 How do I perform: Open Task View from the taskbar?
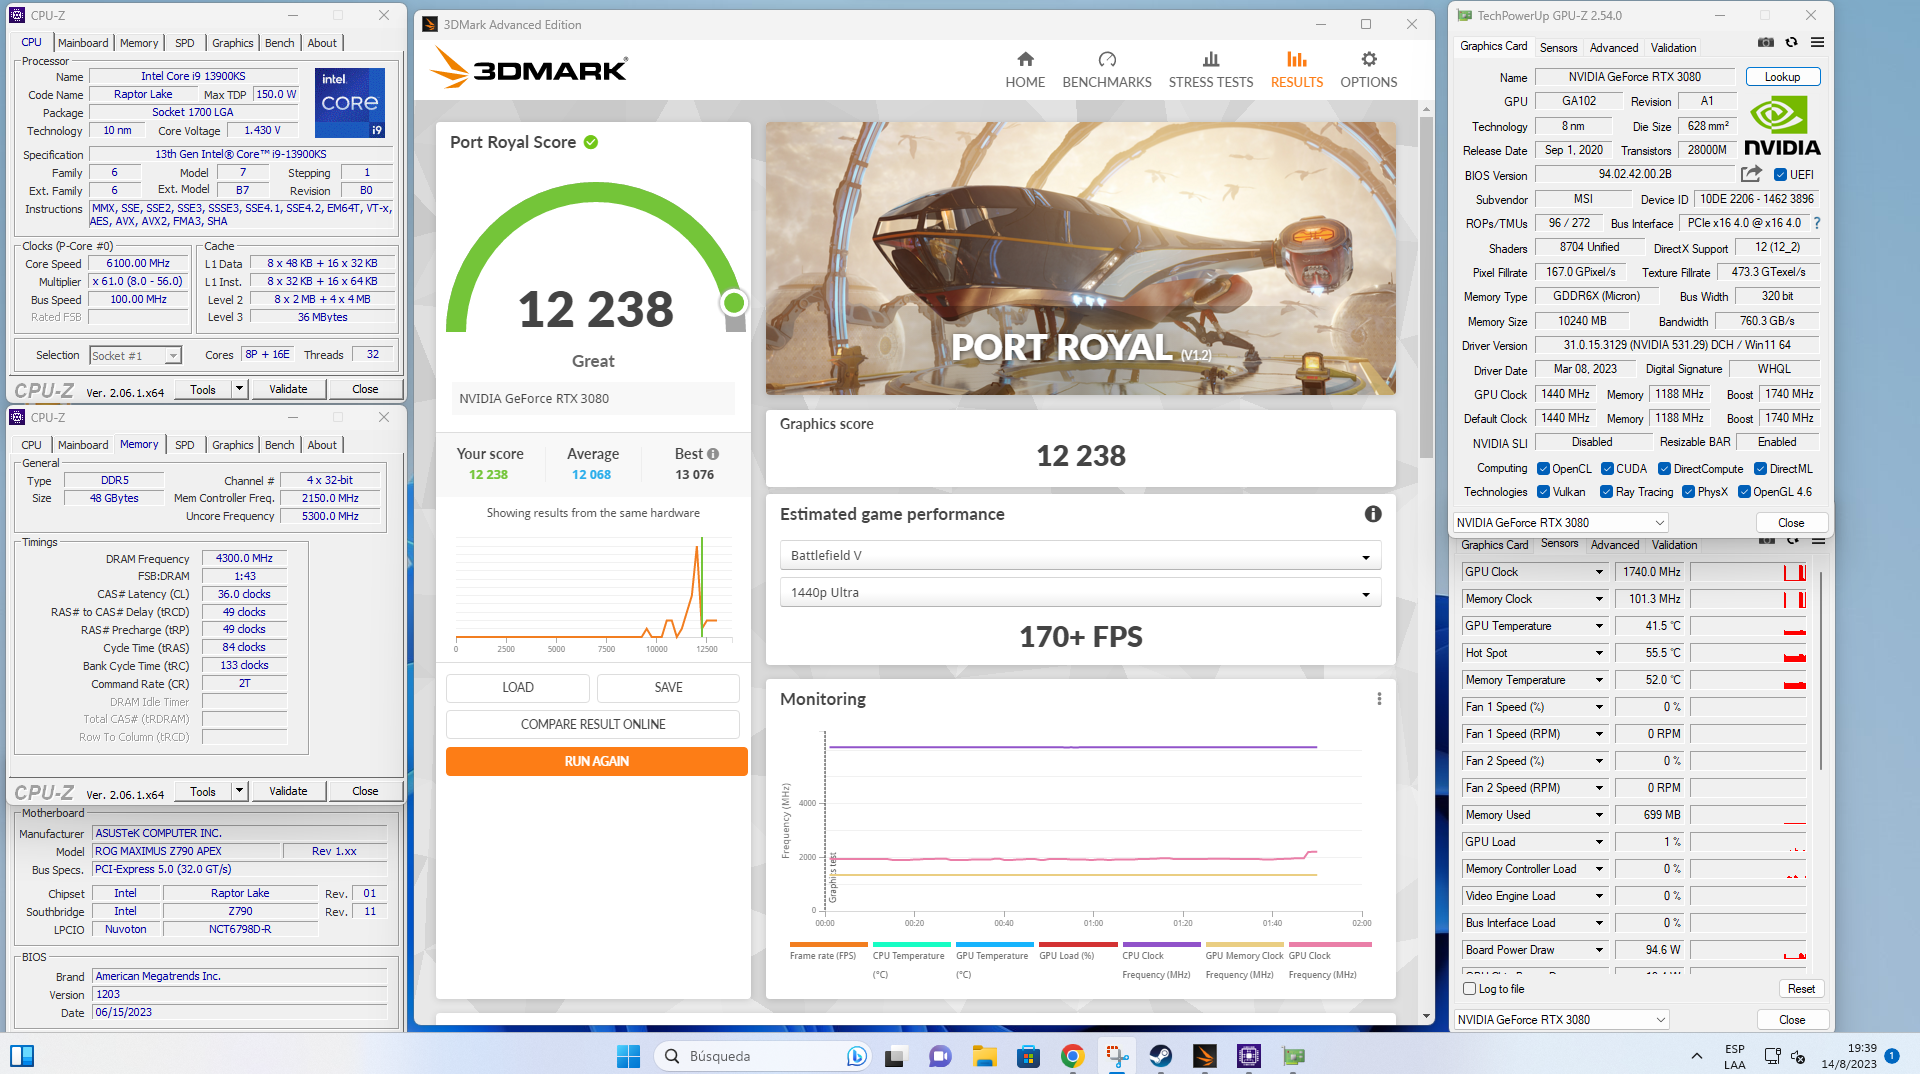point(896,1056)
